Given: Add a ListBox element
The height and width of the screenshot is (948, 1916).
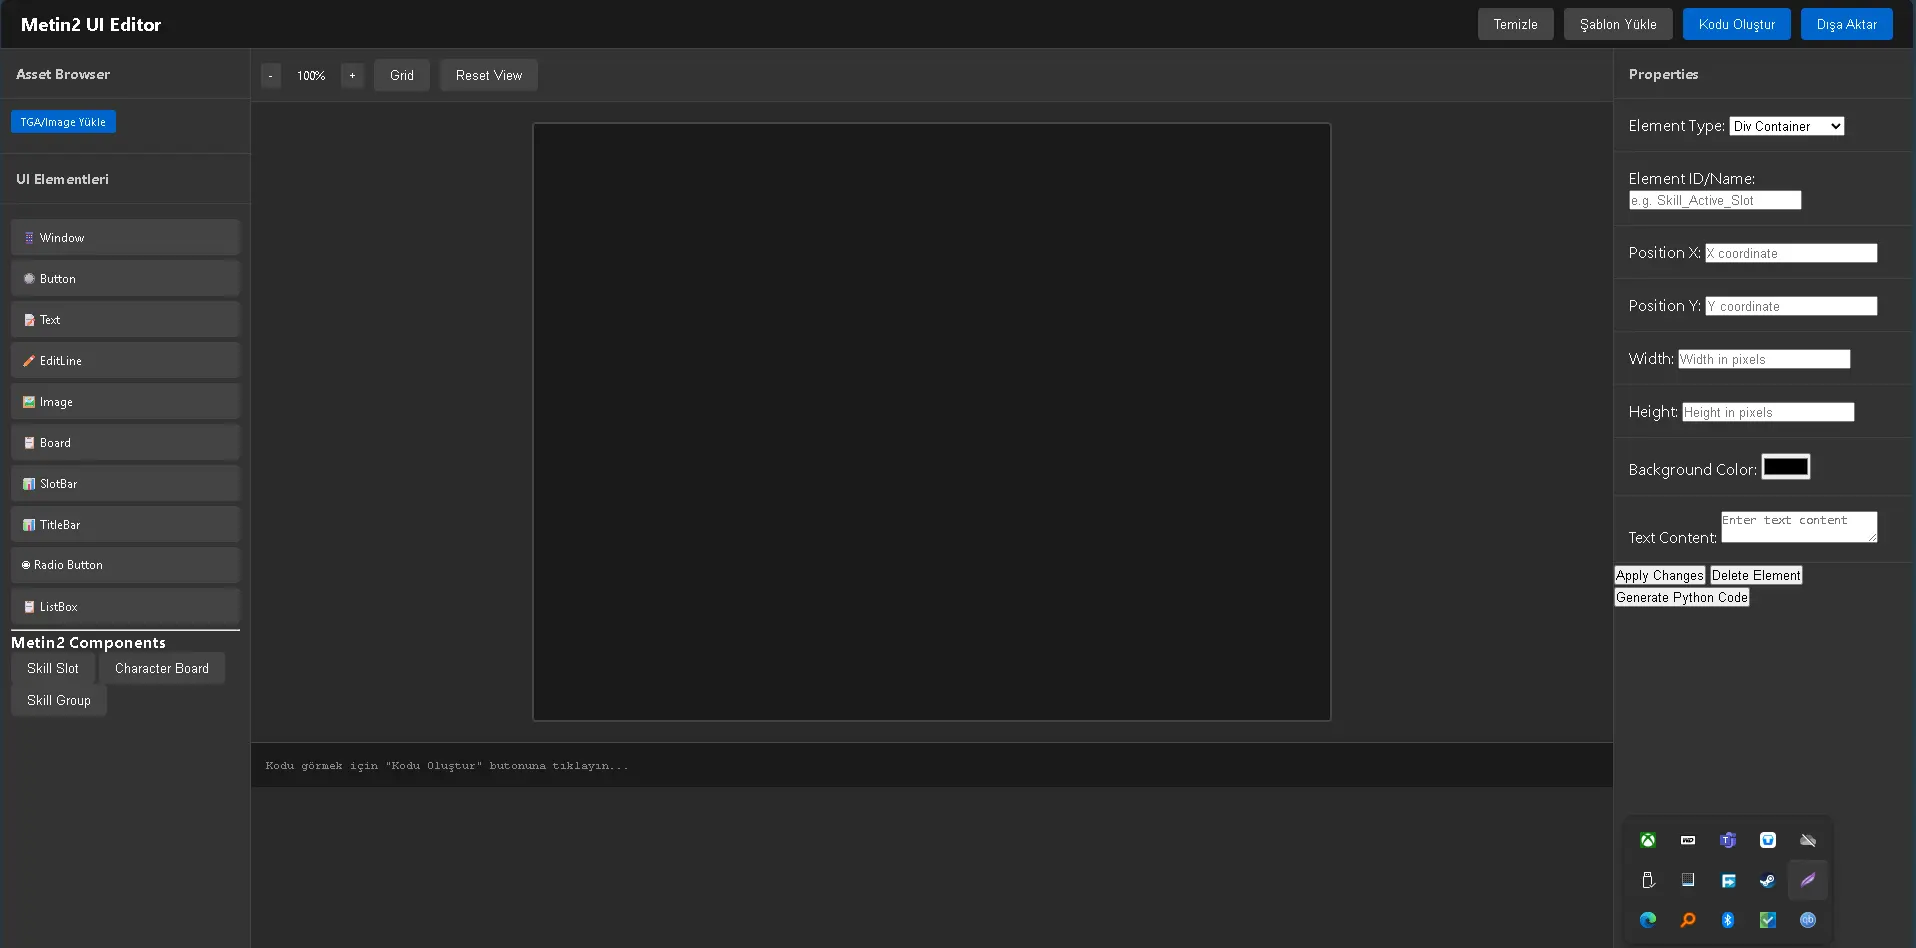Looking at the screenshot, I should click(x=125, y=607).
